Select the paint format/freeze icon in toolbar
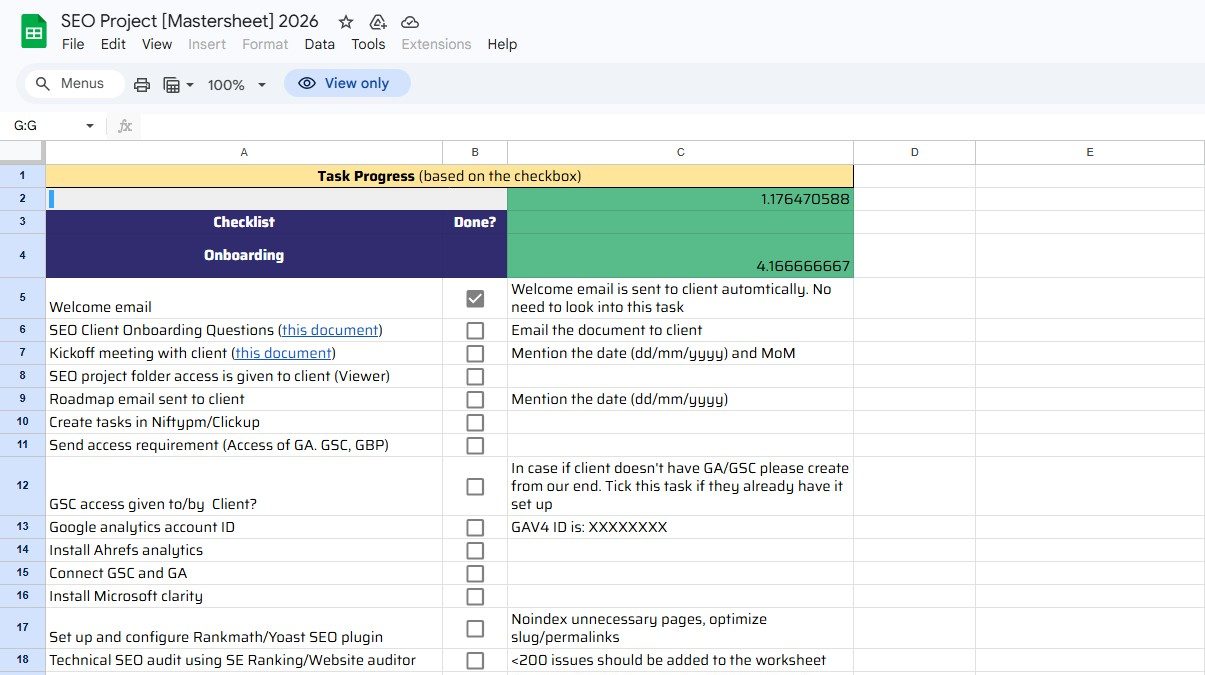The height and width of the screenshot is (675, 1205). (x=172, y=84)
